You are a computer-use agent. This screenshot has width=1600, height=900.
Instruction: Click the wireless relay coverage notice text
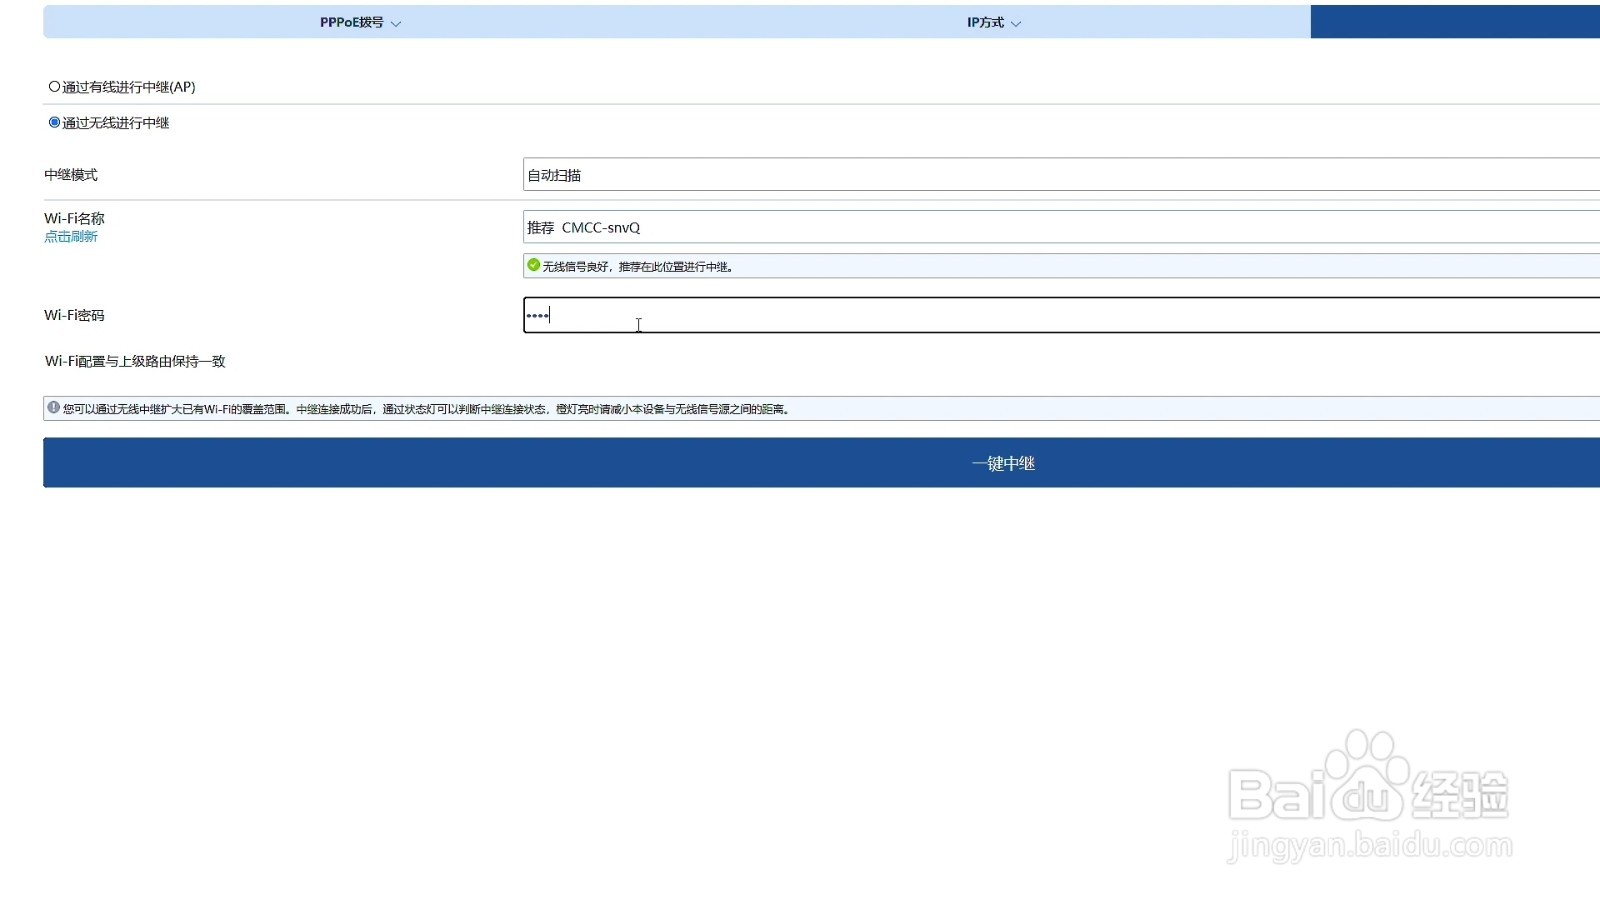click(x=427, y=409)
